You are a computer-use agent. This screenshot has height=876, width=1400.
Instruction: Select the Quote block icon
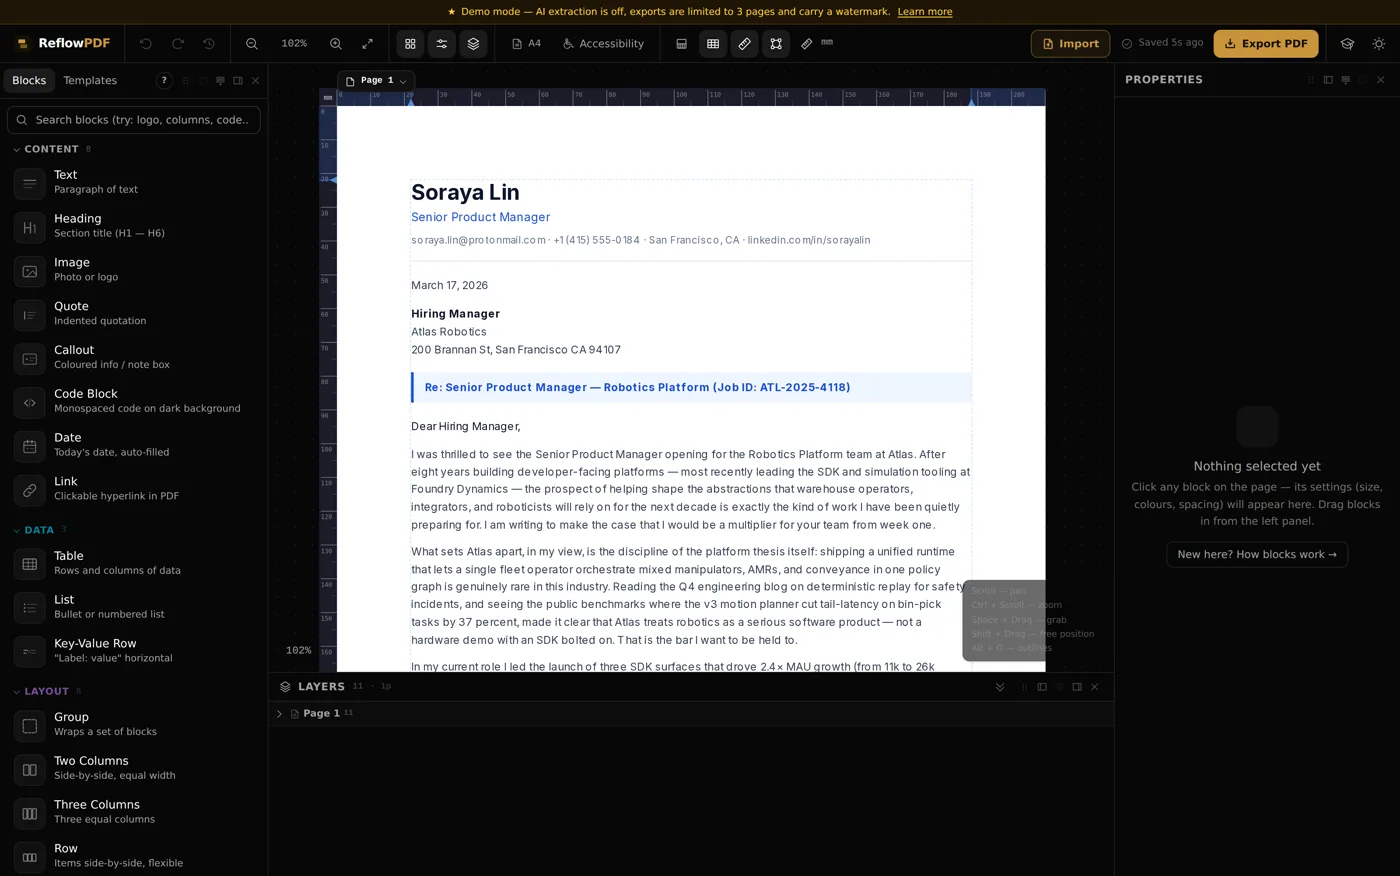pos(30,315)
